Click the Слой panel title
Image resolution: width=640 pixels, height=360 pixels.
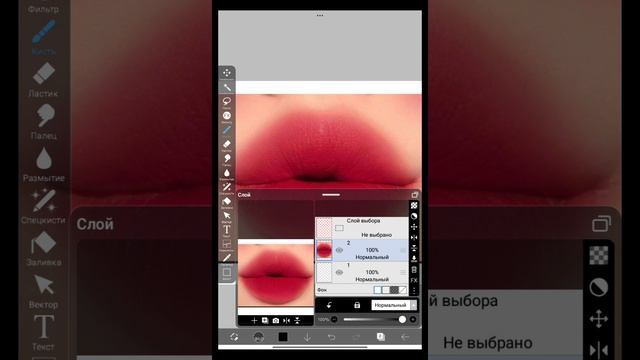[244, 195]
